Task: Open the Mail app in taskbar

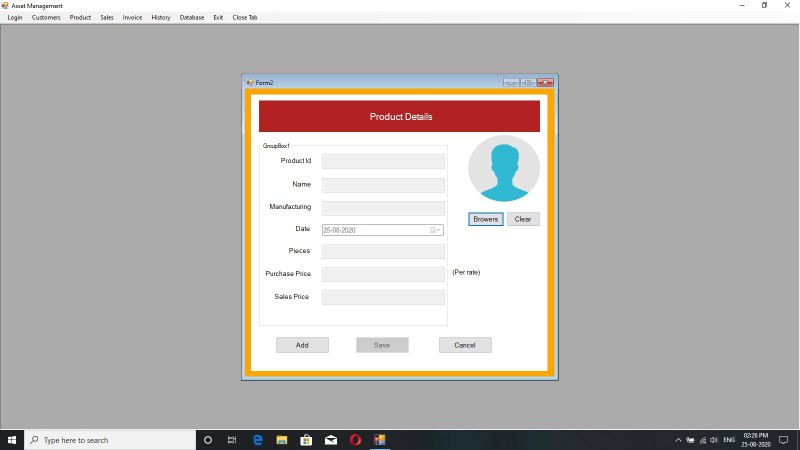Action: [331, 440]
